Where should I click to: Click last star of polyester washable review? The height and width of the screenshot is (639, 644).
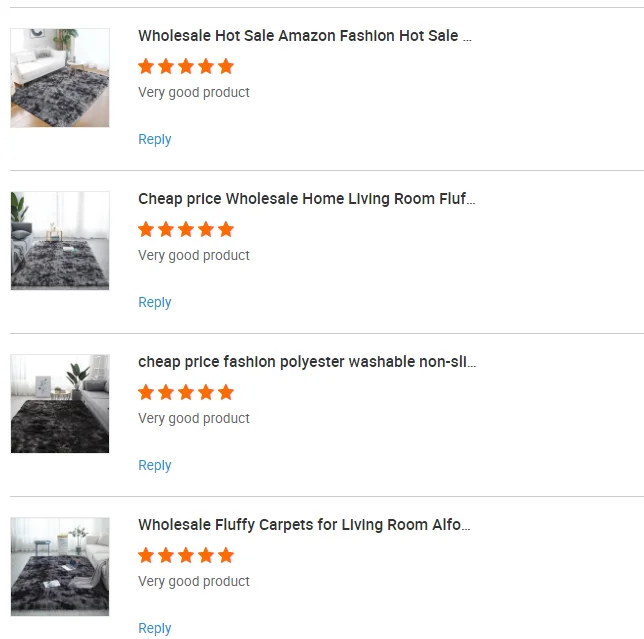click(x=226, y=392)
